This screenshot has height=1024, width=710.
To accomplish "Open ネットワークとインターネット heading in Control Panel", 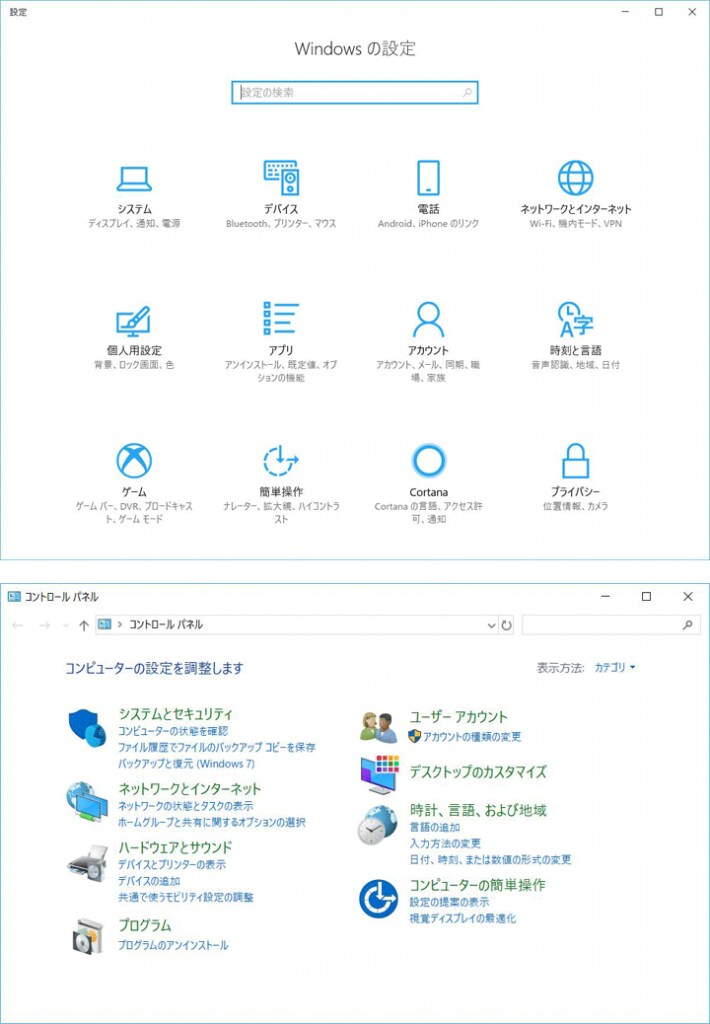I will [x=189, y=788].
